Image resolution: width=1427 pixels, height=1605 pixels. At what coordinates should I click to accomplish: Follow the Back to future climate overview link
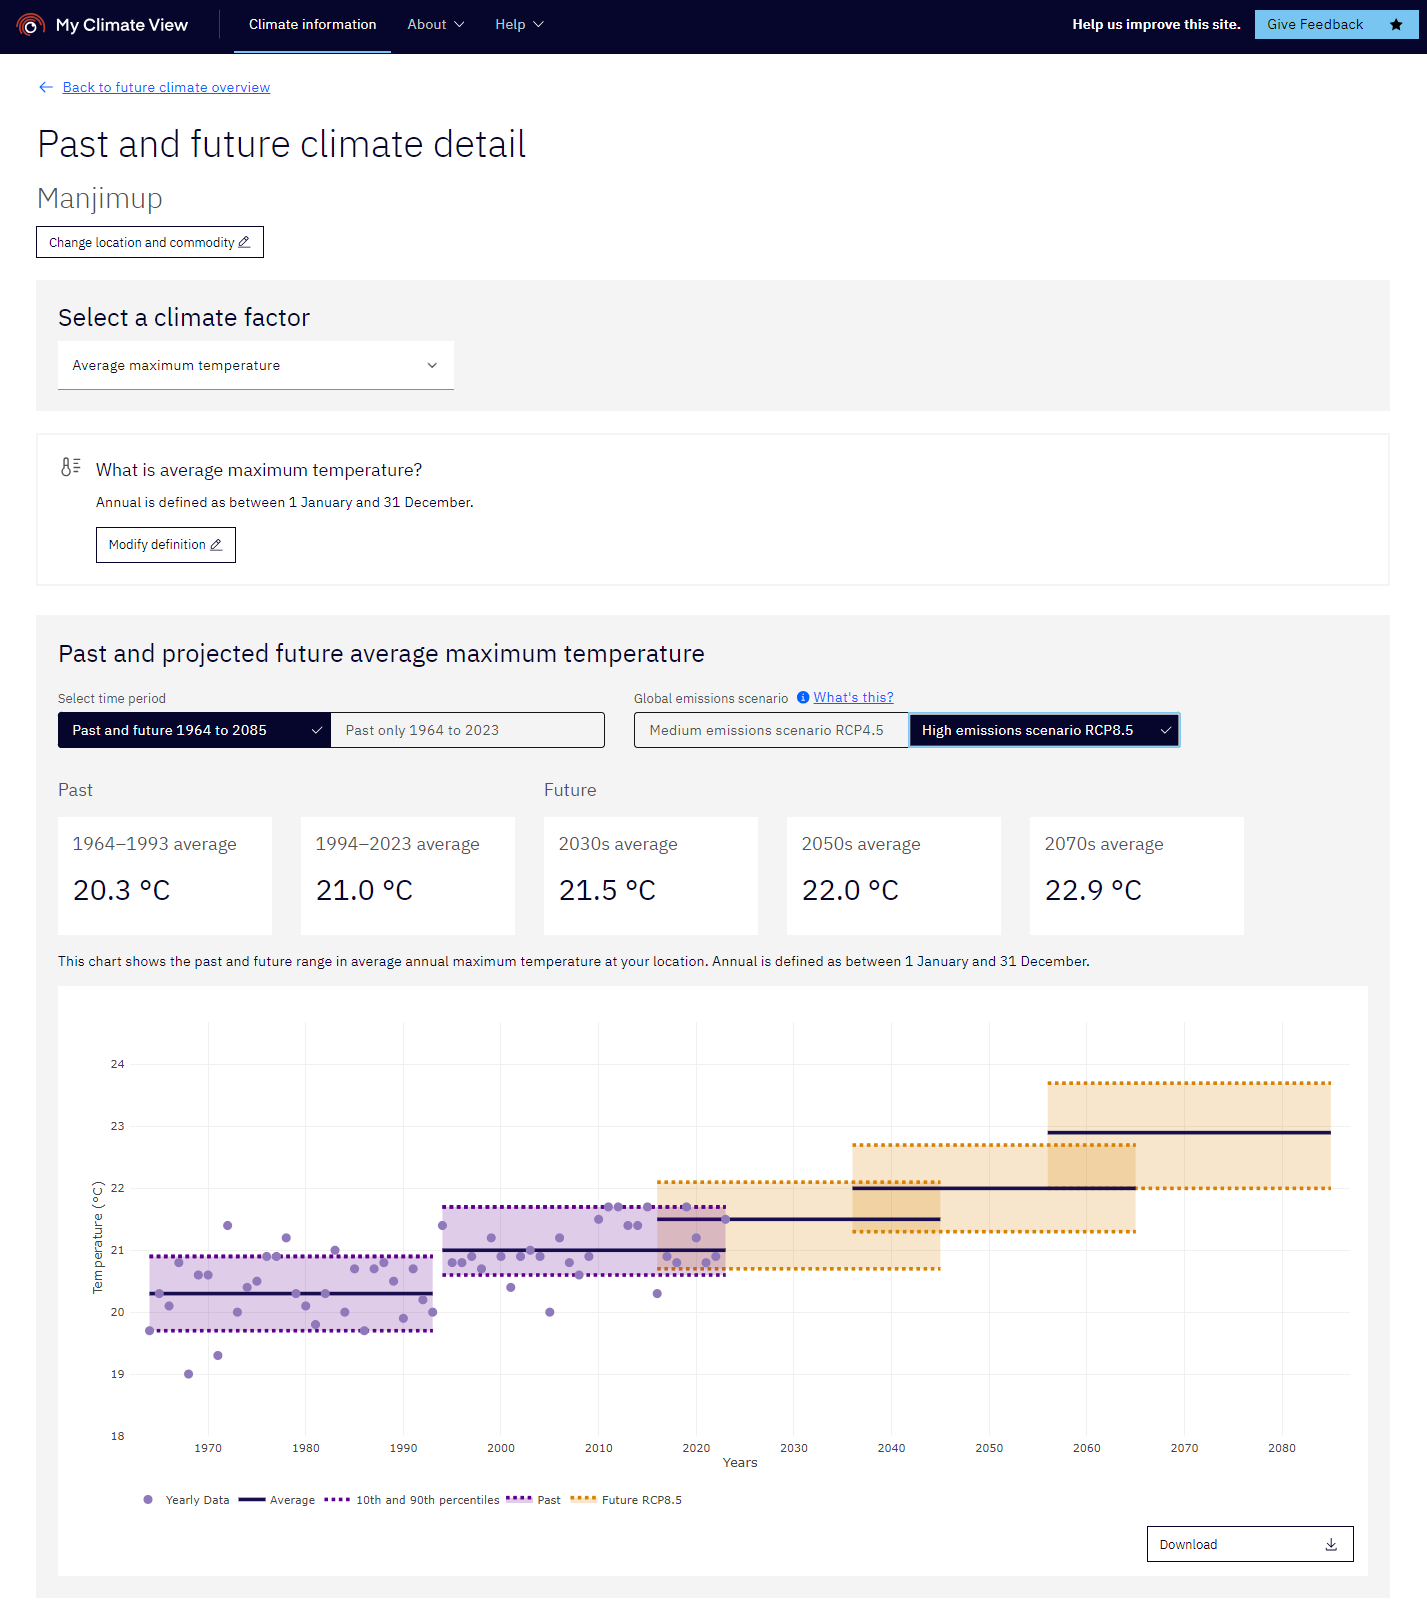(166, 88)
